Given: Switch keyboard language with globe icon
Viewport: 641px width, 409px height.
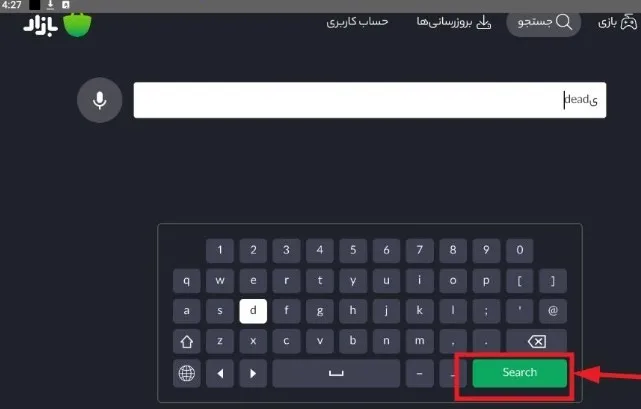Looking at the screenshot, I should click(x=187, y=373).
